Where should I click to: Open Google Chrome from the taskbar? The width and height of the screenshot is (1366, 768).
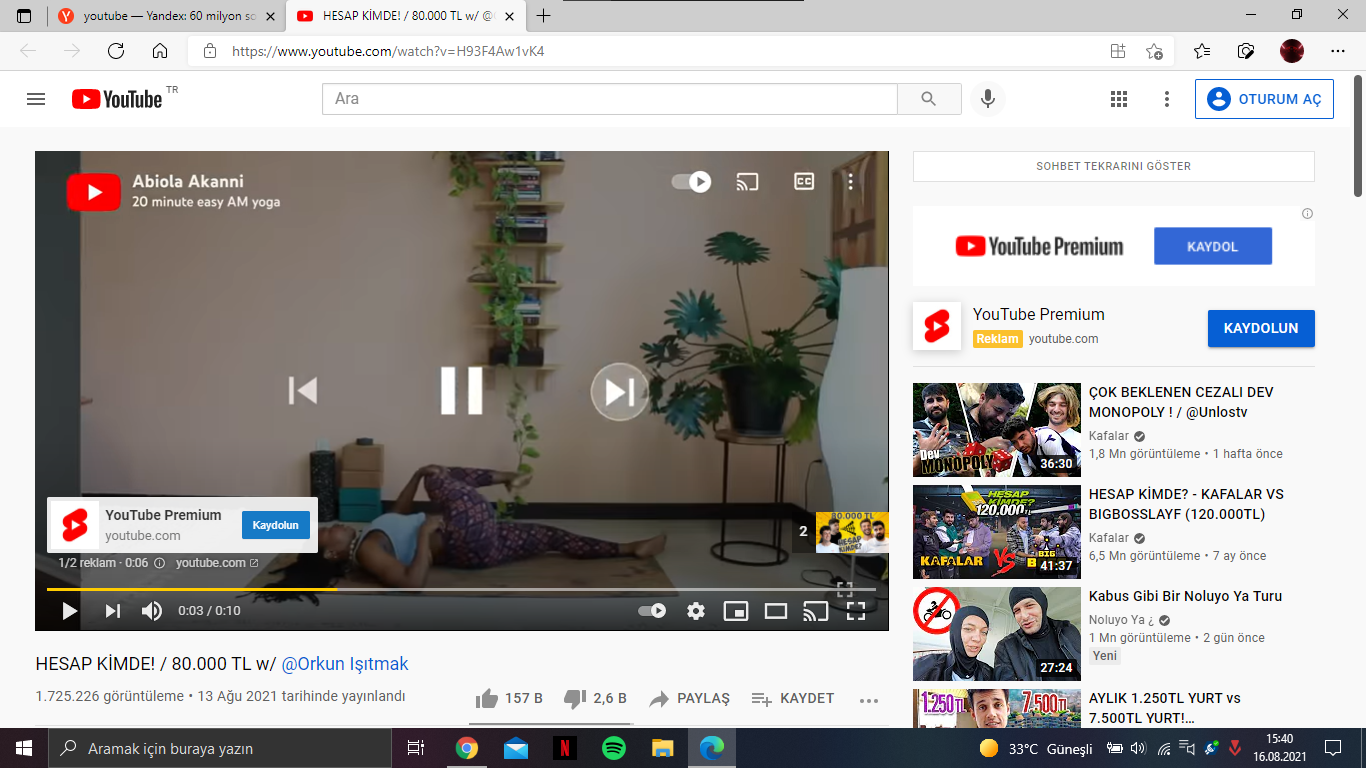[x=467, y=748]
